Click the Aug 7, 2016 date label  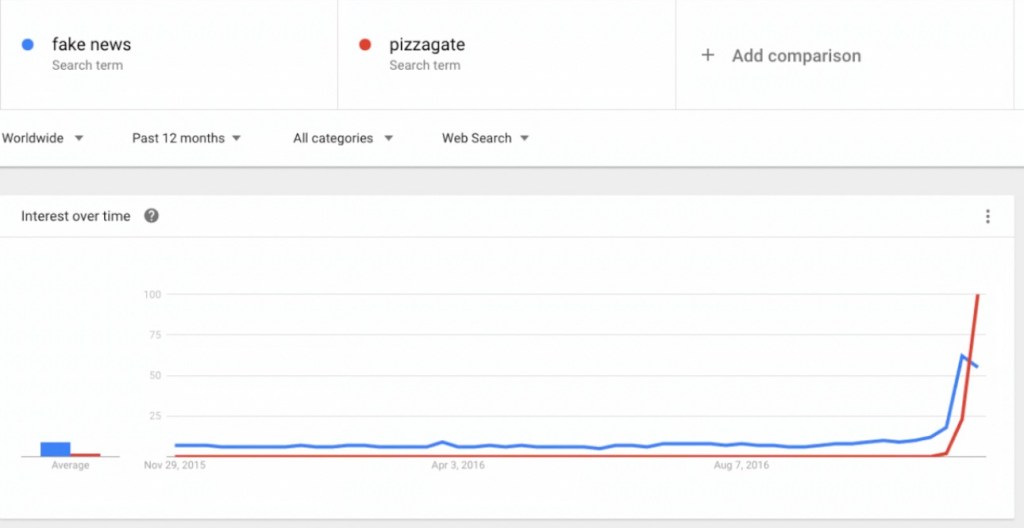[x=741, y=465]
